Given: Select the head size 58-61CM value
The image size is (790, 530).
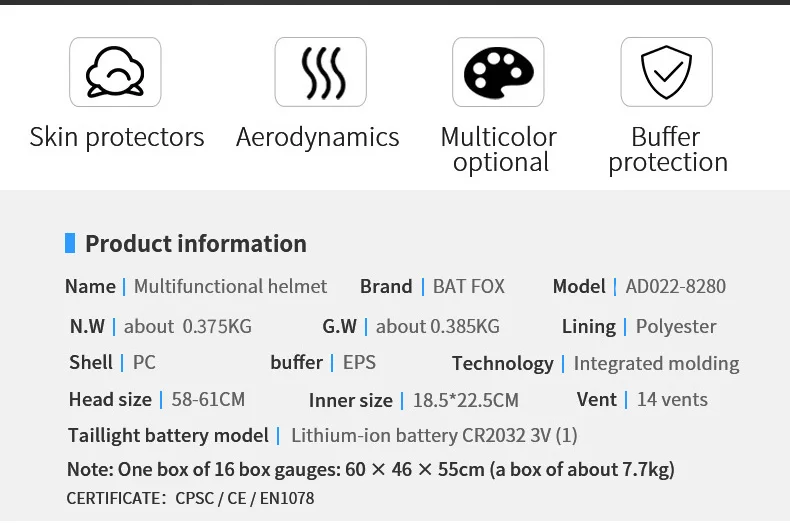Looking at the screenshot, I should 208,400.
